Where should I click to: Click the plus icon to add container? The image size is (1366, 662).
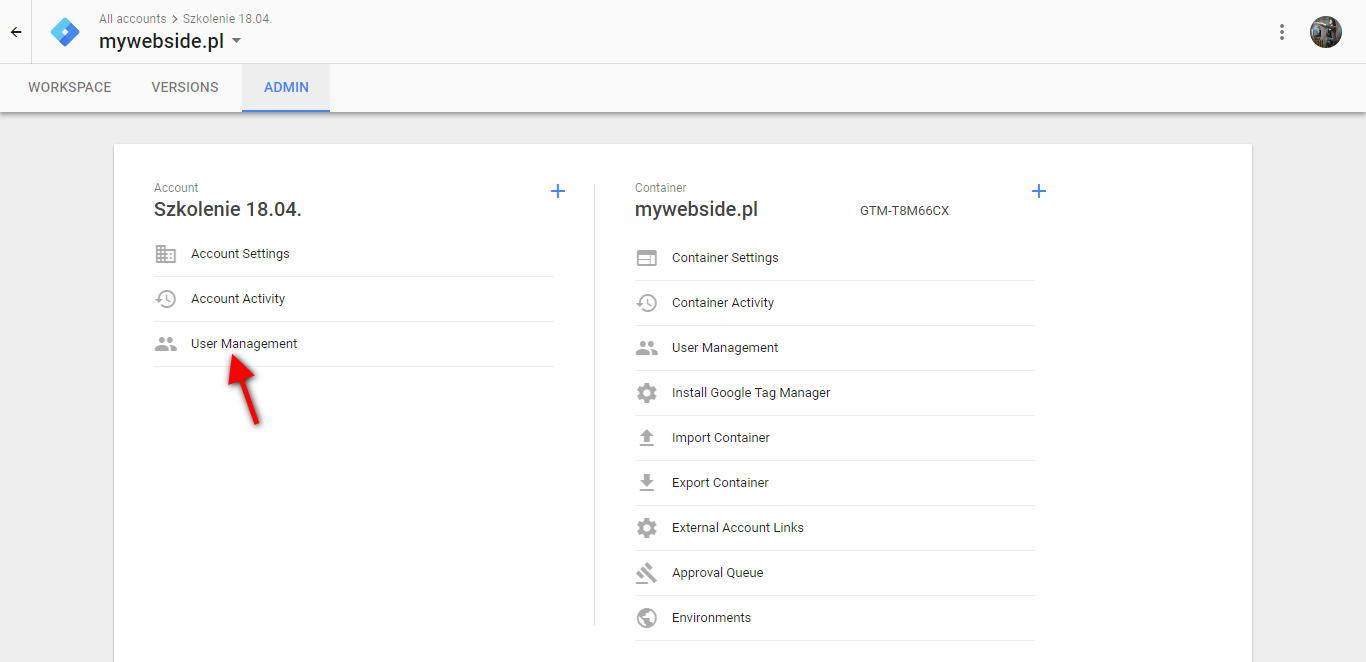(x=1039, y=191)
